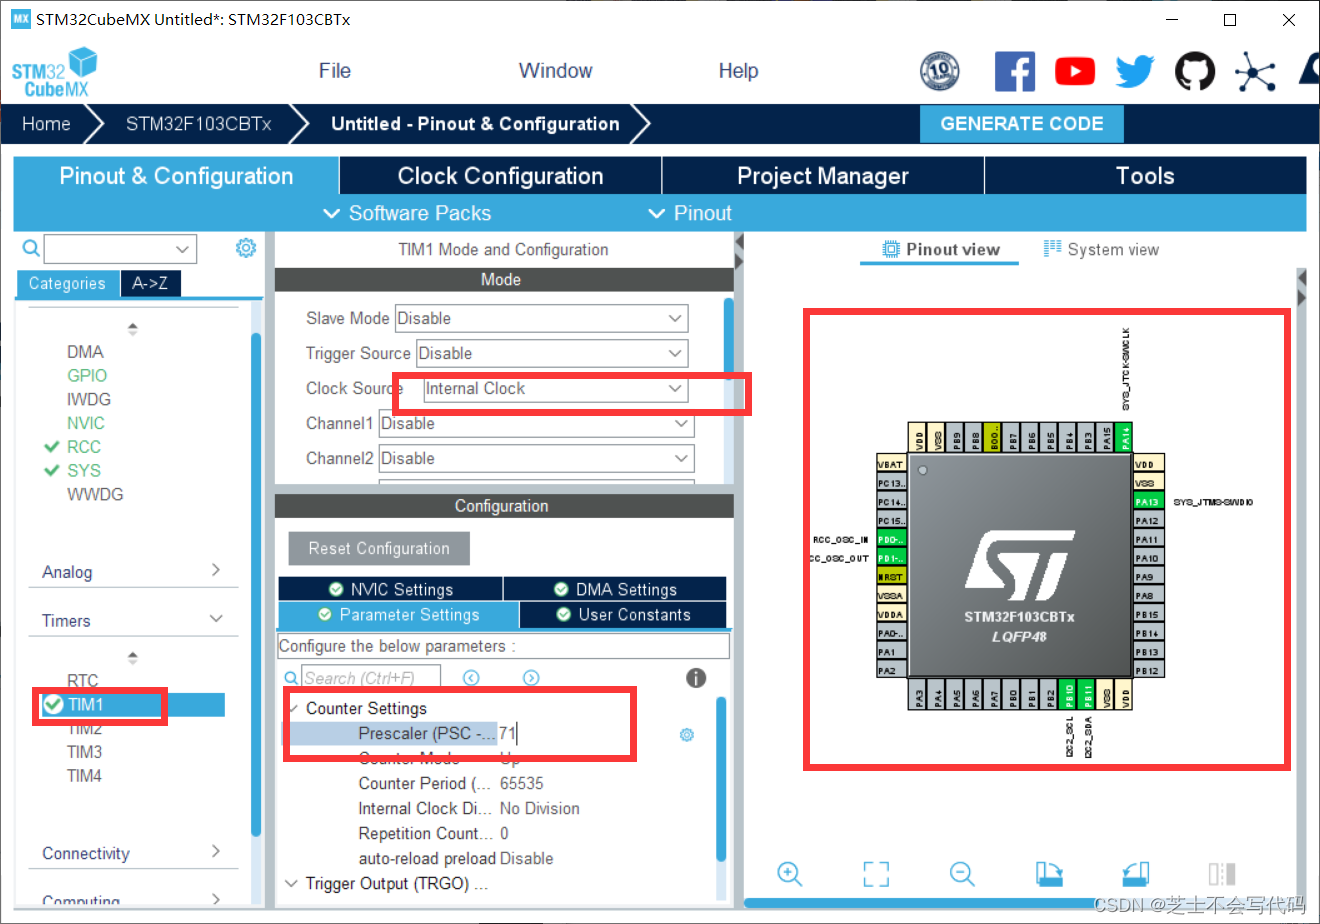The image size is (1320, 924).
Task: Open the Channel1 dropdown
Action: pyautogui.click(x=536, y=423)
